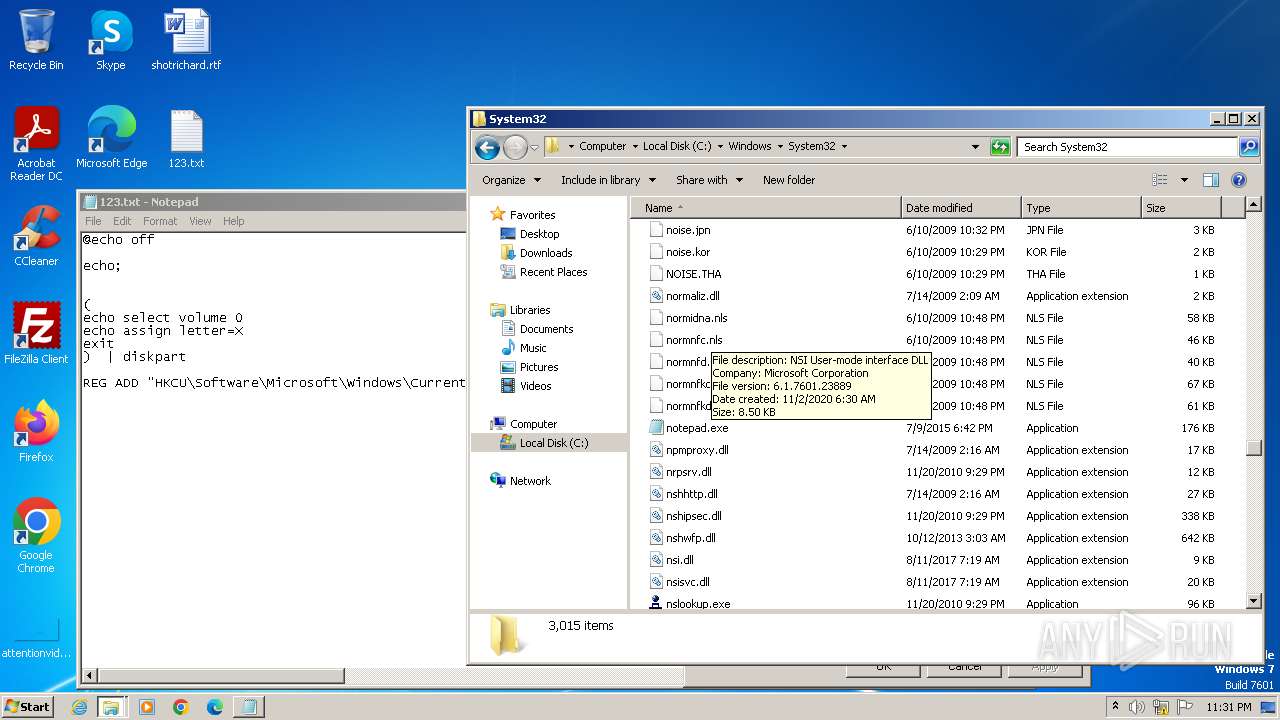Select the 123.txt desktop file
1280x720 pixels.
[x=186, y=138]
